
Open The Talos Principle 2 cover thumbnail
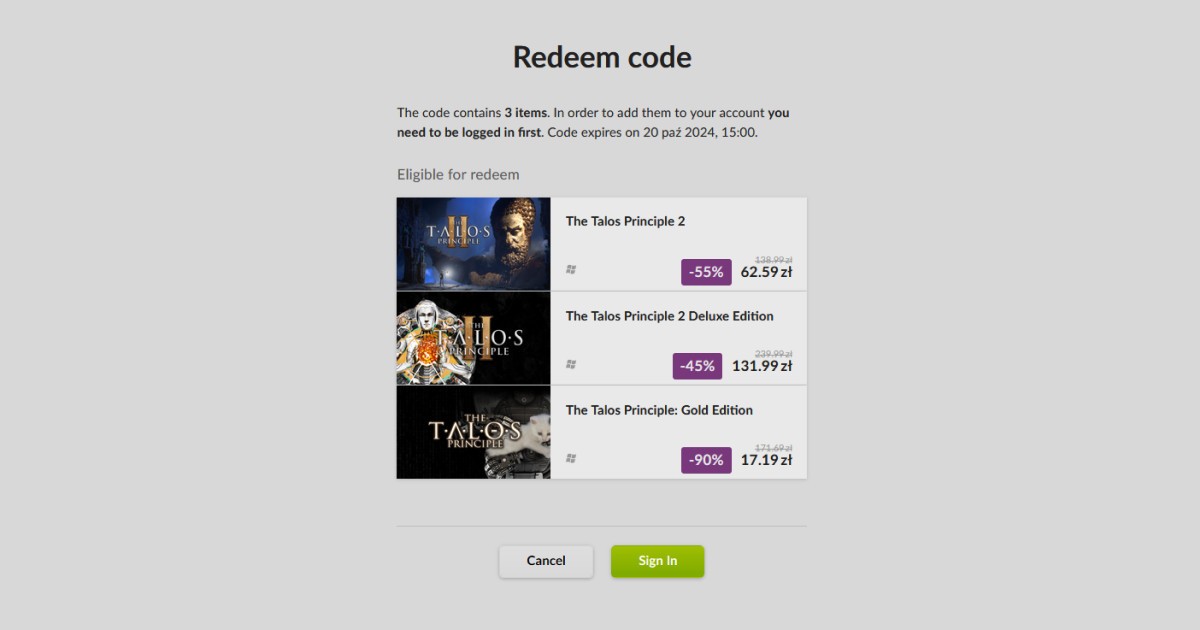[x=474, y=244]
